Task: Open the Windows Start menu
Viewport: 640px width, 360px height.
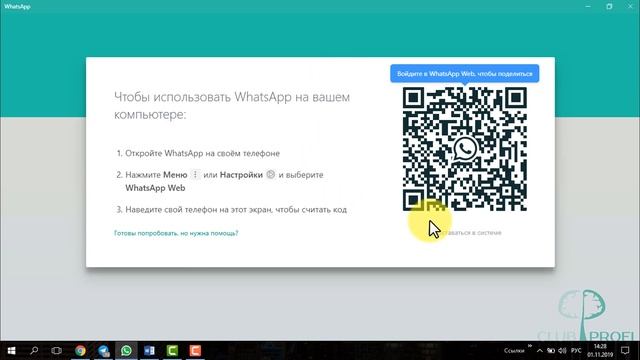Action: click(11, 351)
